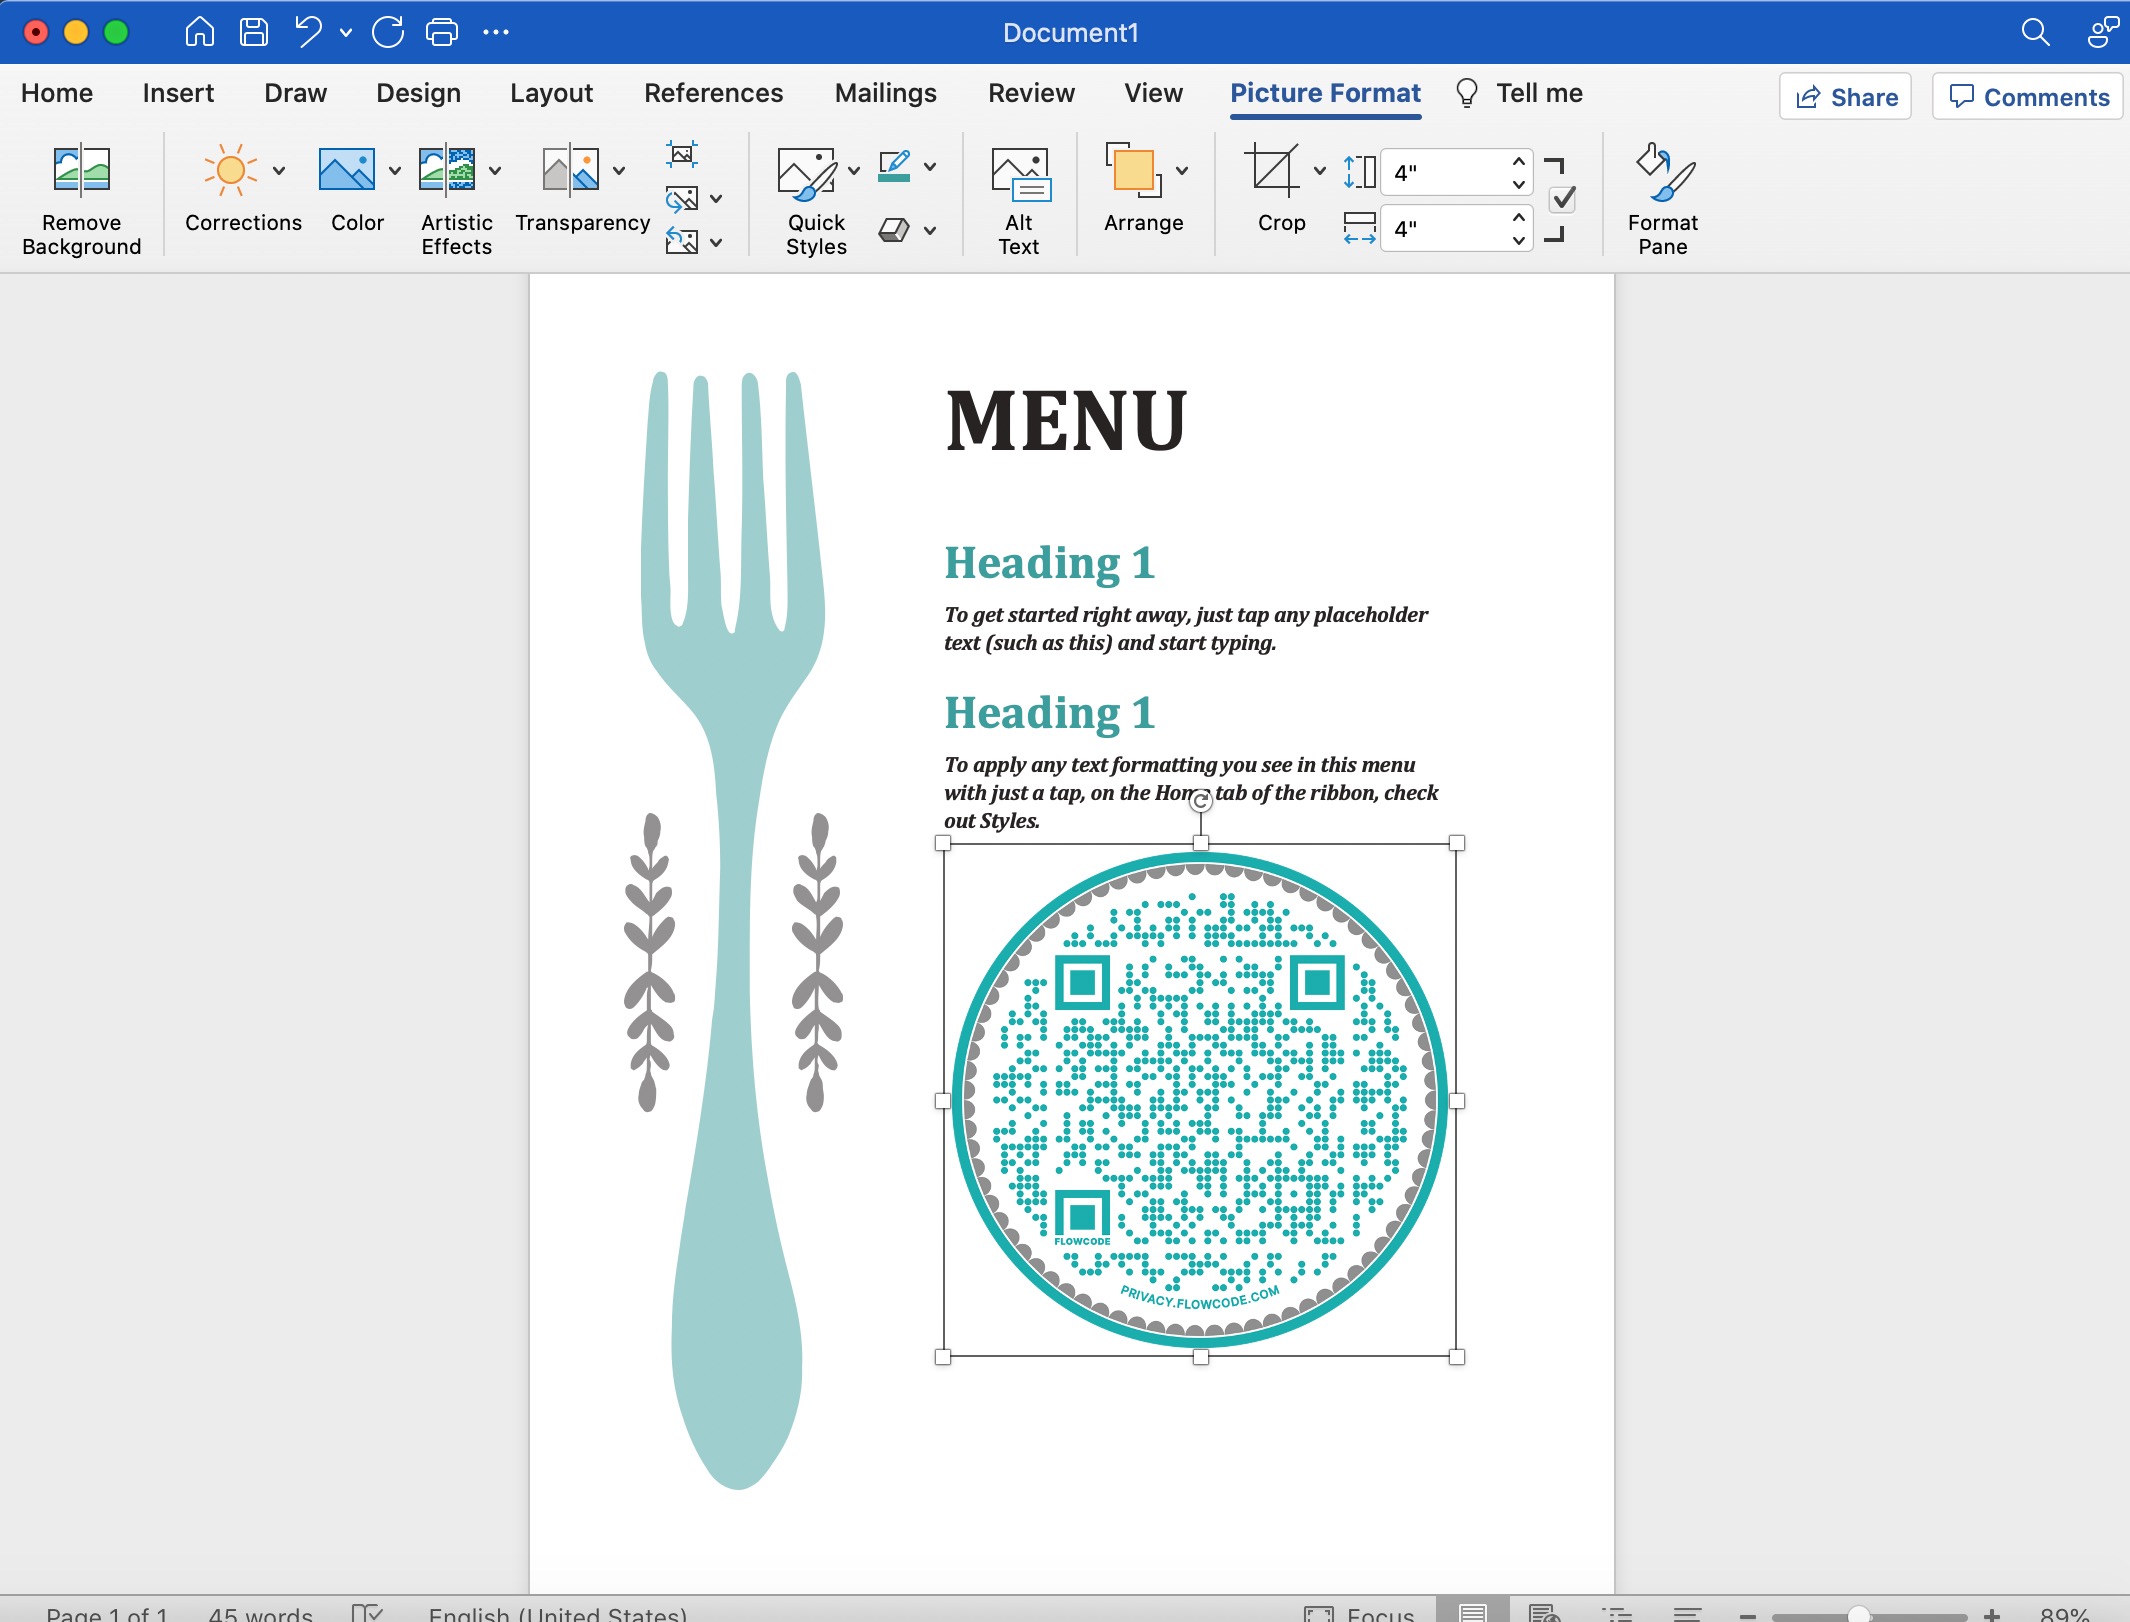Click the Search magnifier icon

(x=2035, y=32)
